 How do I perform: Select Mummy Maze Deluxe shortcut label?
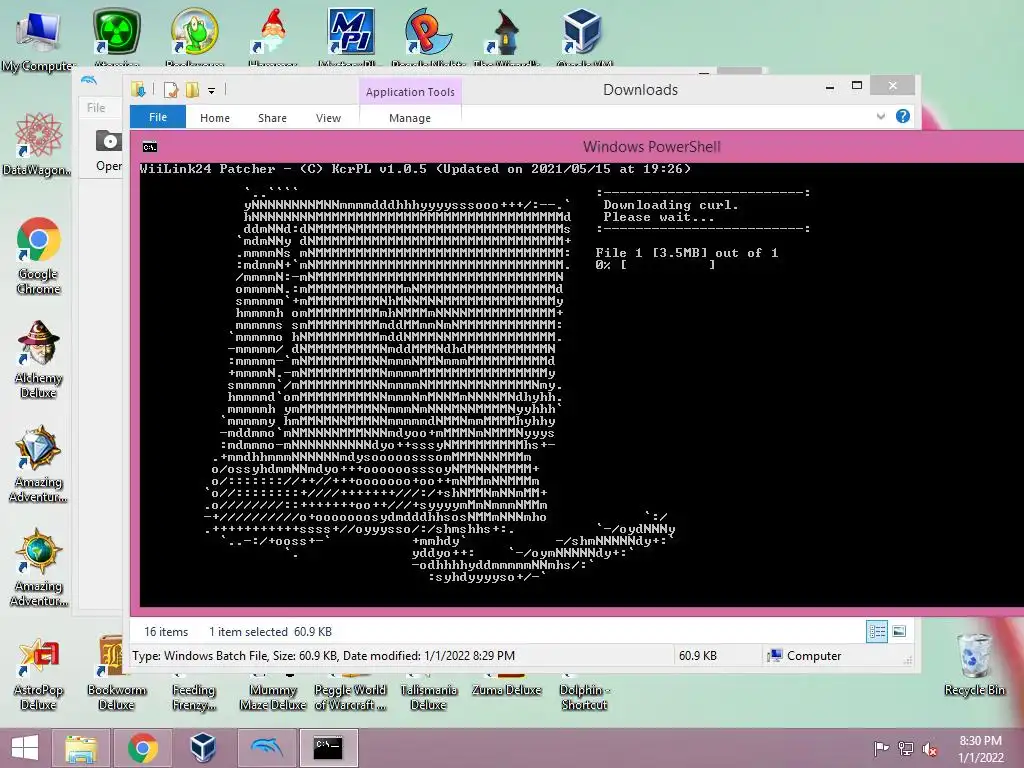pos(273,697)
